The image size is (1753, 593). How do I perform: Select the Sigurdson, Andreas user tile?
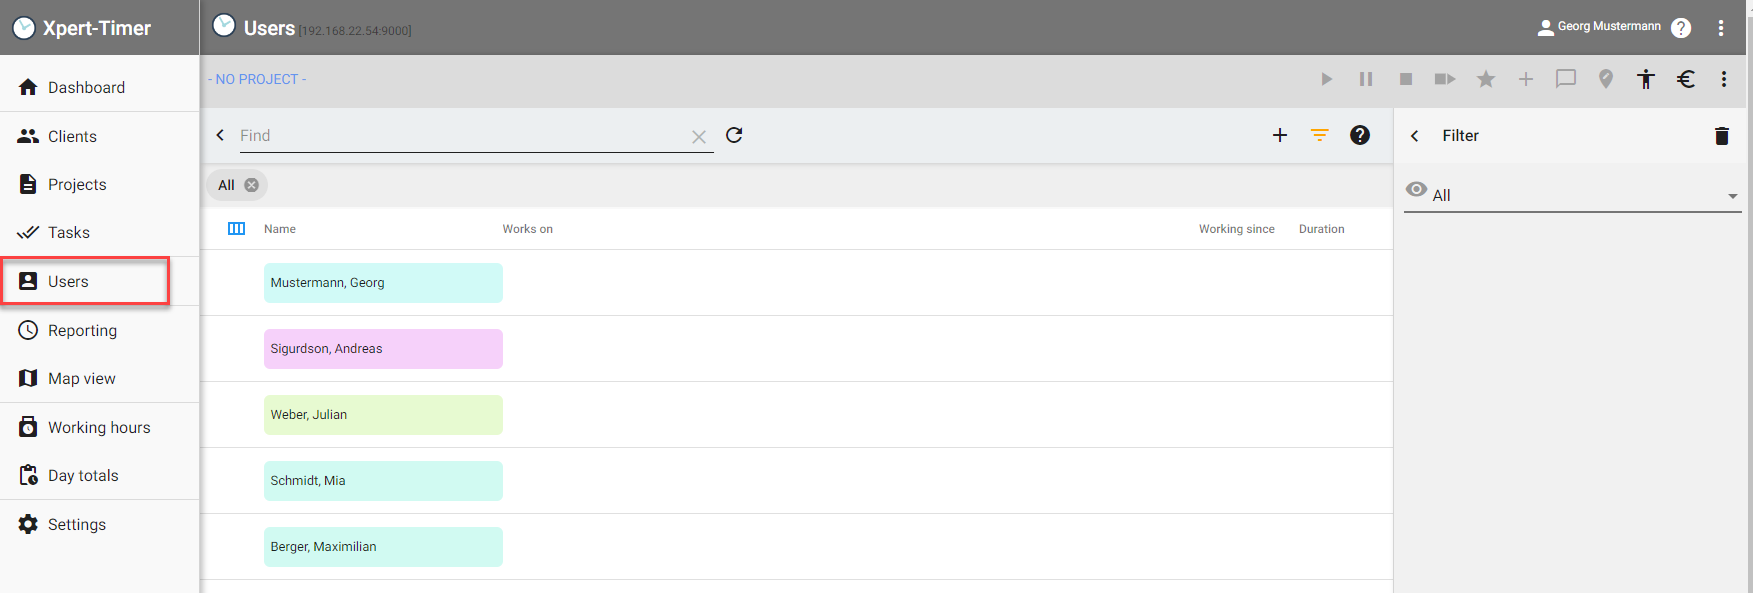pyautogui.click(x=383, y=349)
